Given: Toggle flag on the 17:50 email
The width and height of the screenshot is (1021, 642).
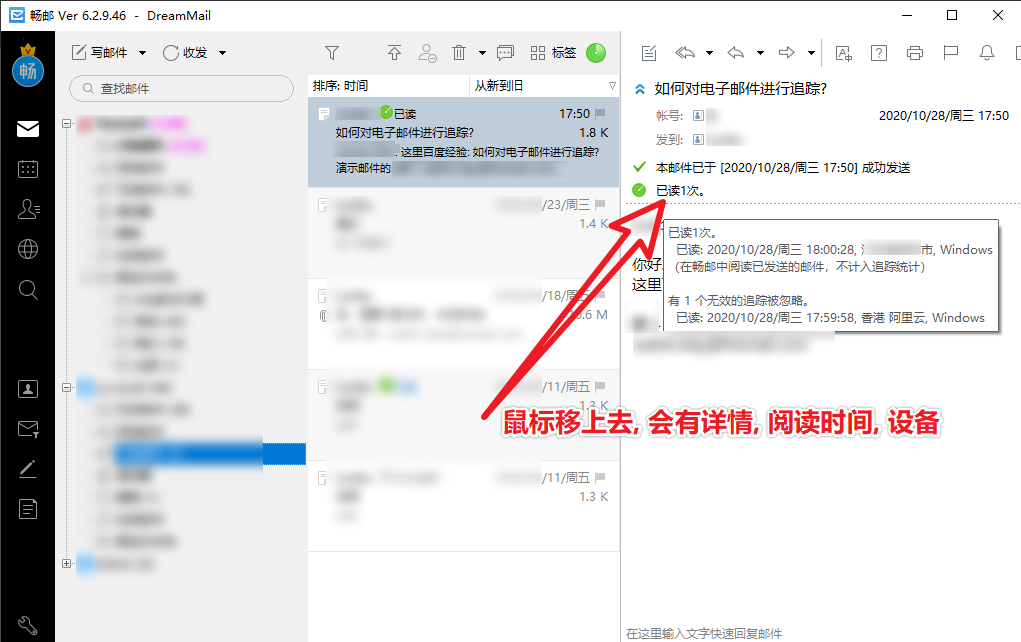Looking at the screenshot, I should (x=600, y=113).
